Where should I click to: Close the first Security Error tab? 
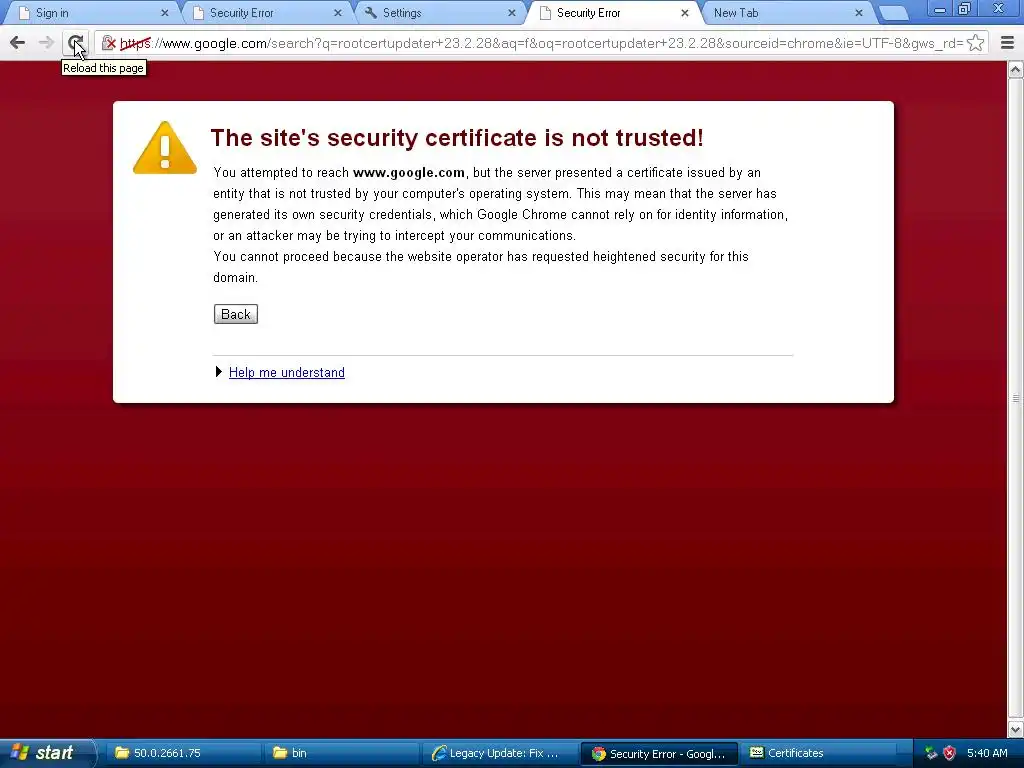(x=338, y=13)
